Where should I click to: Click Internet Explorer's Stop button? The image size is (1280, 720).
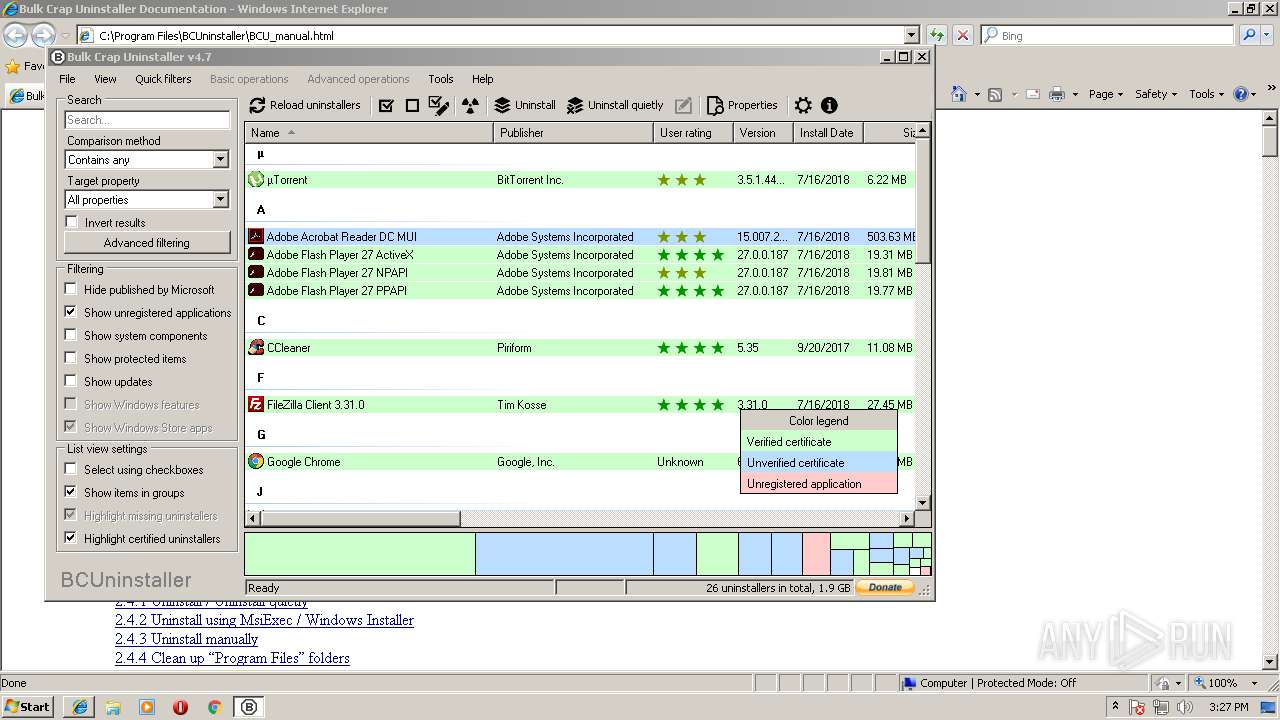962,35
